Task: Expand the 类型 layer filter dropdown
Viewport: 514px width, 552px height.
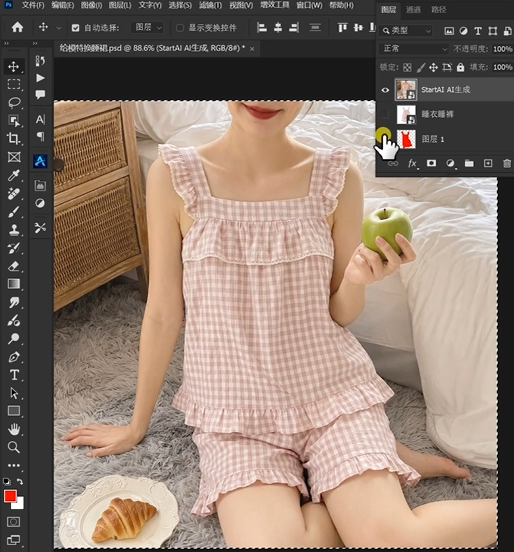Action: point(407,31)
